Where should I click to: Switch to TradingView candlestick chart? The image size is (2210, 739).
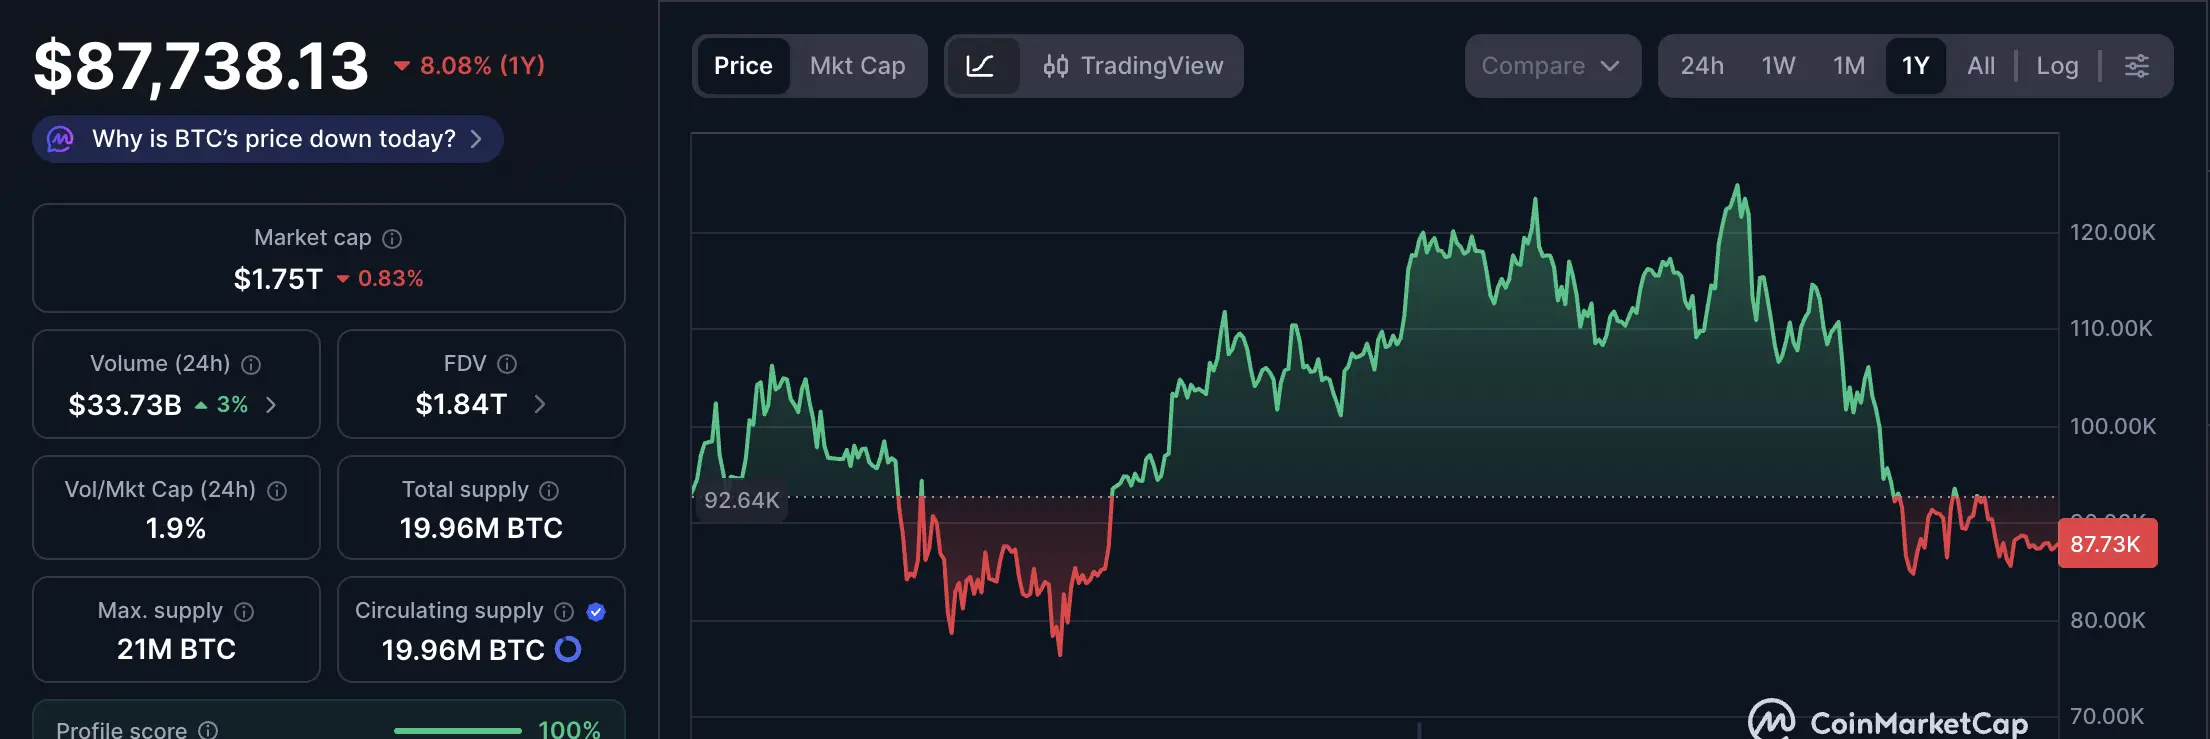tap(1134, 66)
